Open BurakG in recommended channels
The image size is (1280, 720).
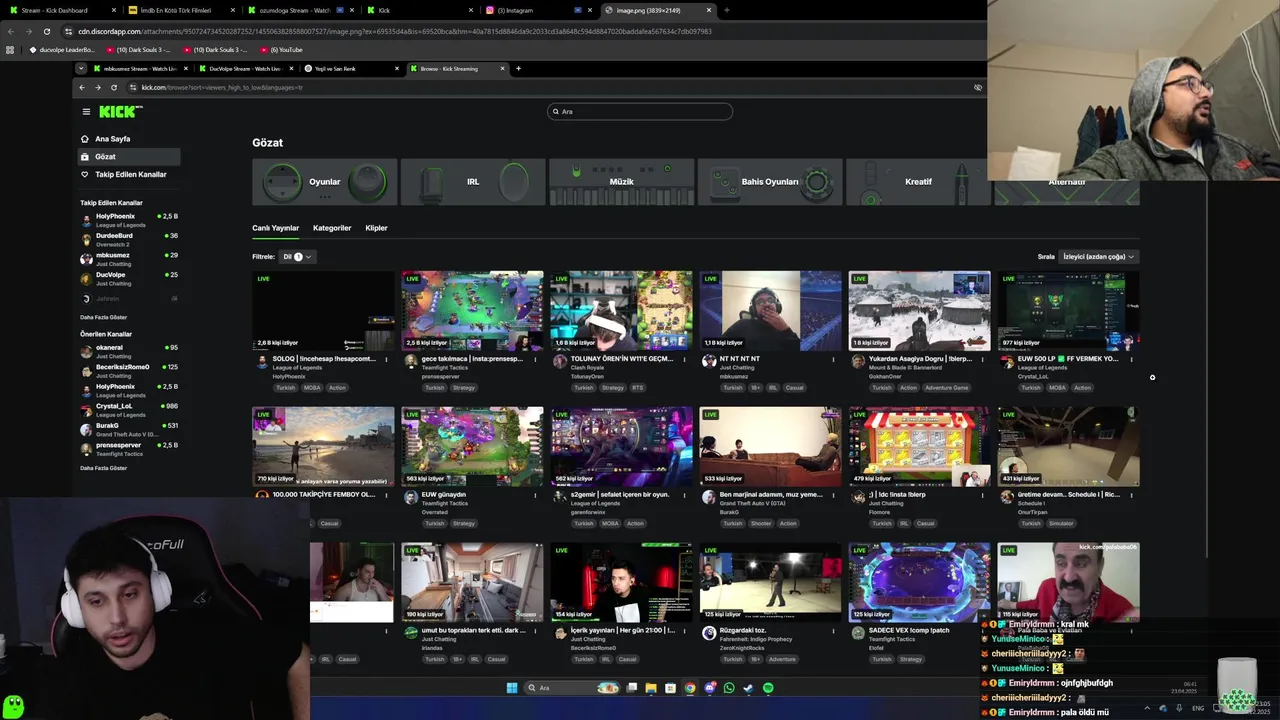tap(129, 429)
